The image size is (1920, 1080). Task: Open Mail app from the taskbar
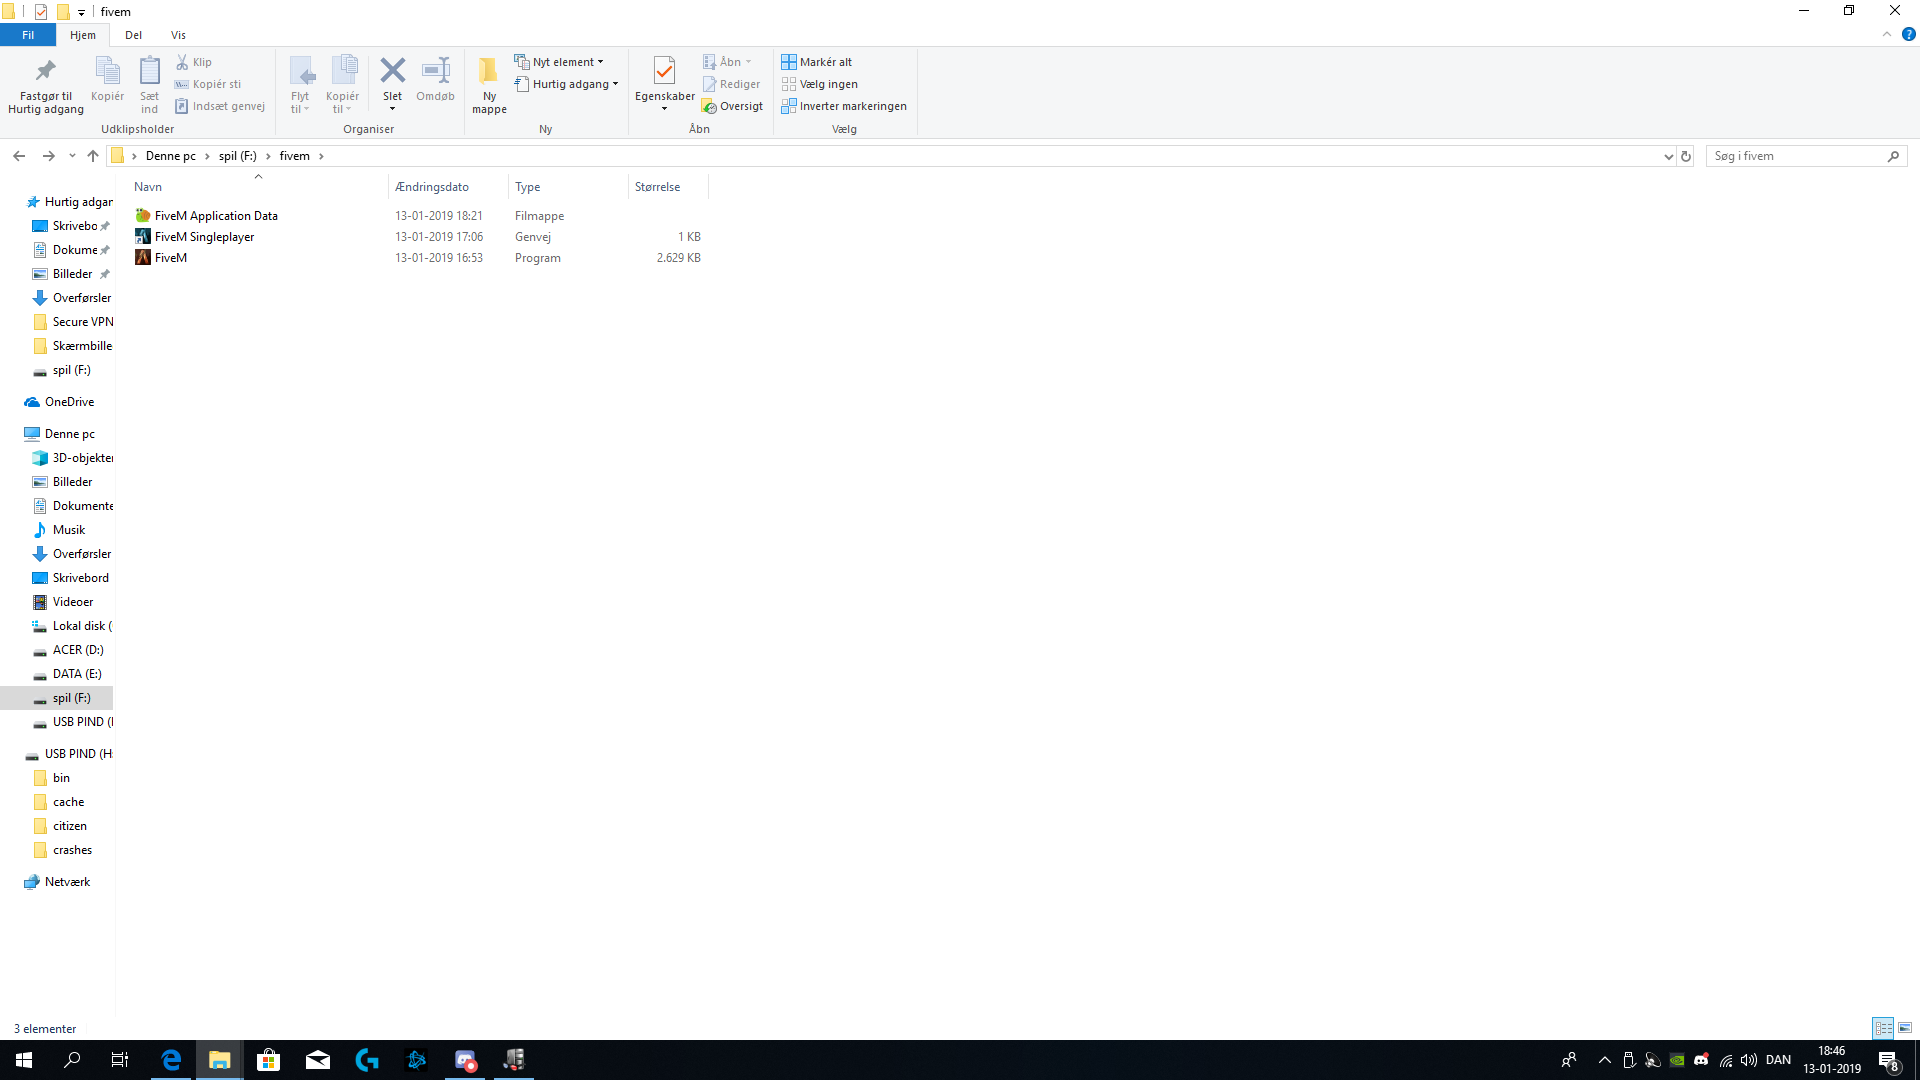click(x=318, y=1060)
